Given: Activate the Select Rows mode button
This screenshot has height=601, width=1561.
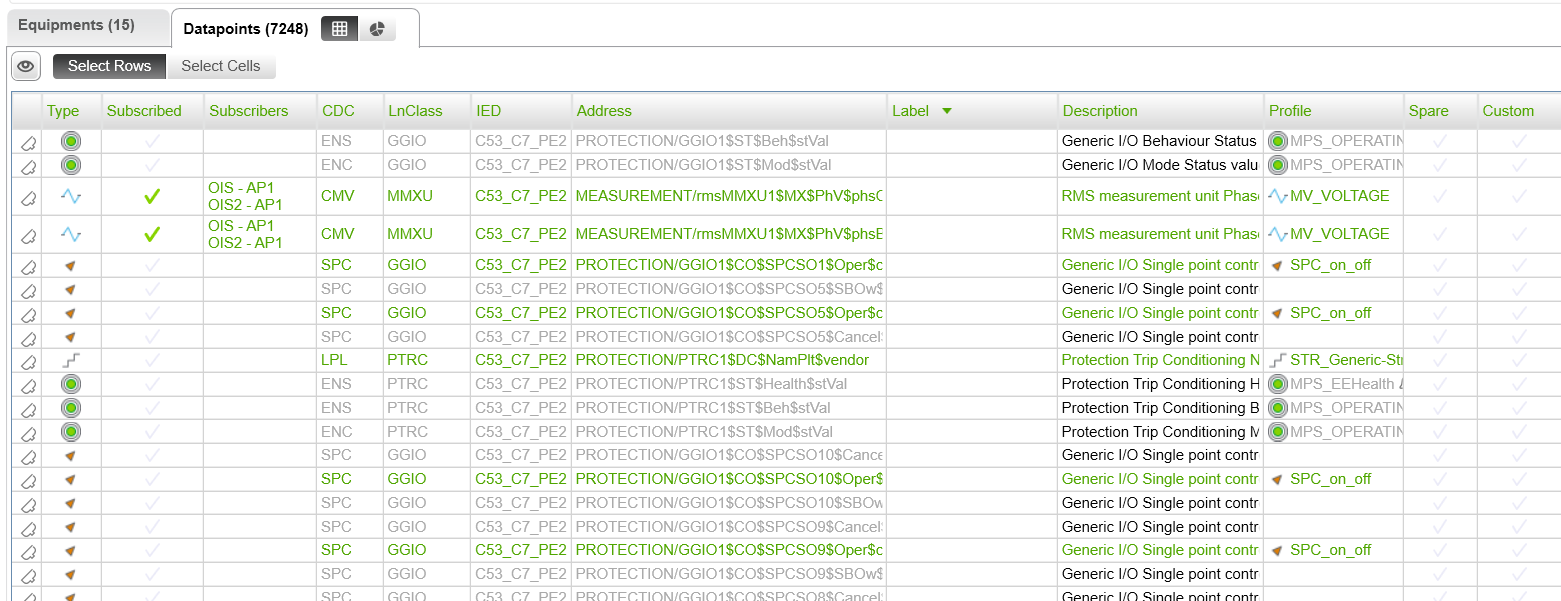Looking at the screenshot, I should pyautogui.click(x=109, y=66).
